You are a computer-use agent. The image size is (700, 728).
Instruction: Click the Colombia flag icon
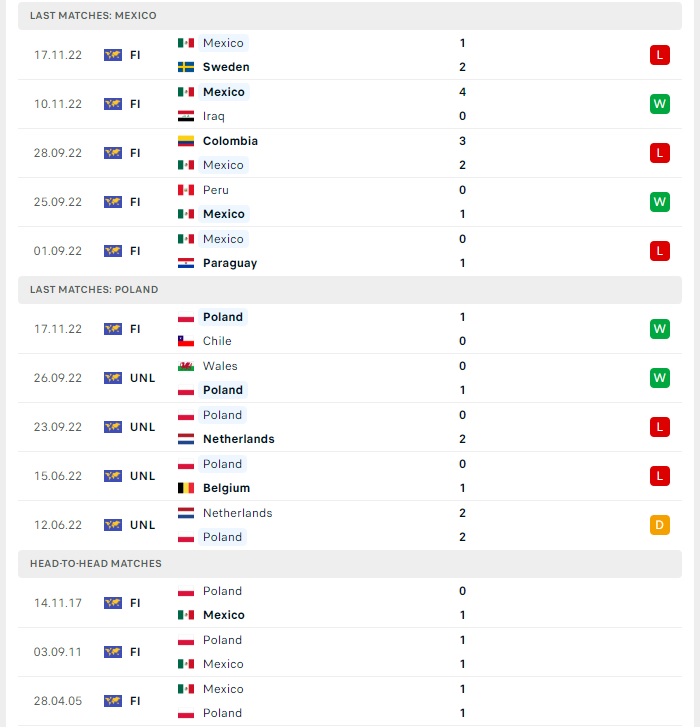tap(186, 141)
